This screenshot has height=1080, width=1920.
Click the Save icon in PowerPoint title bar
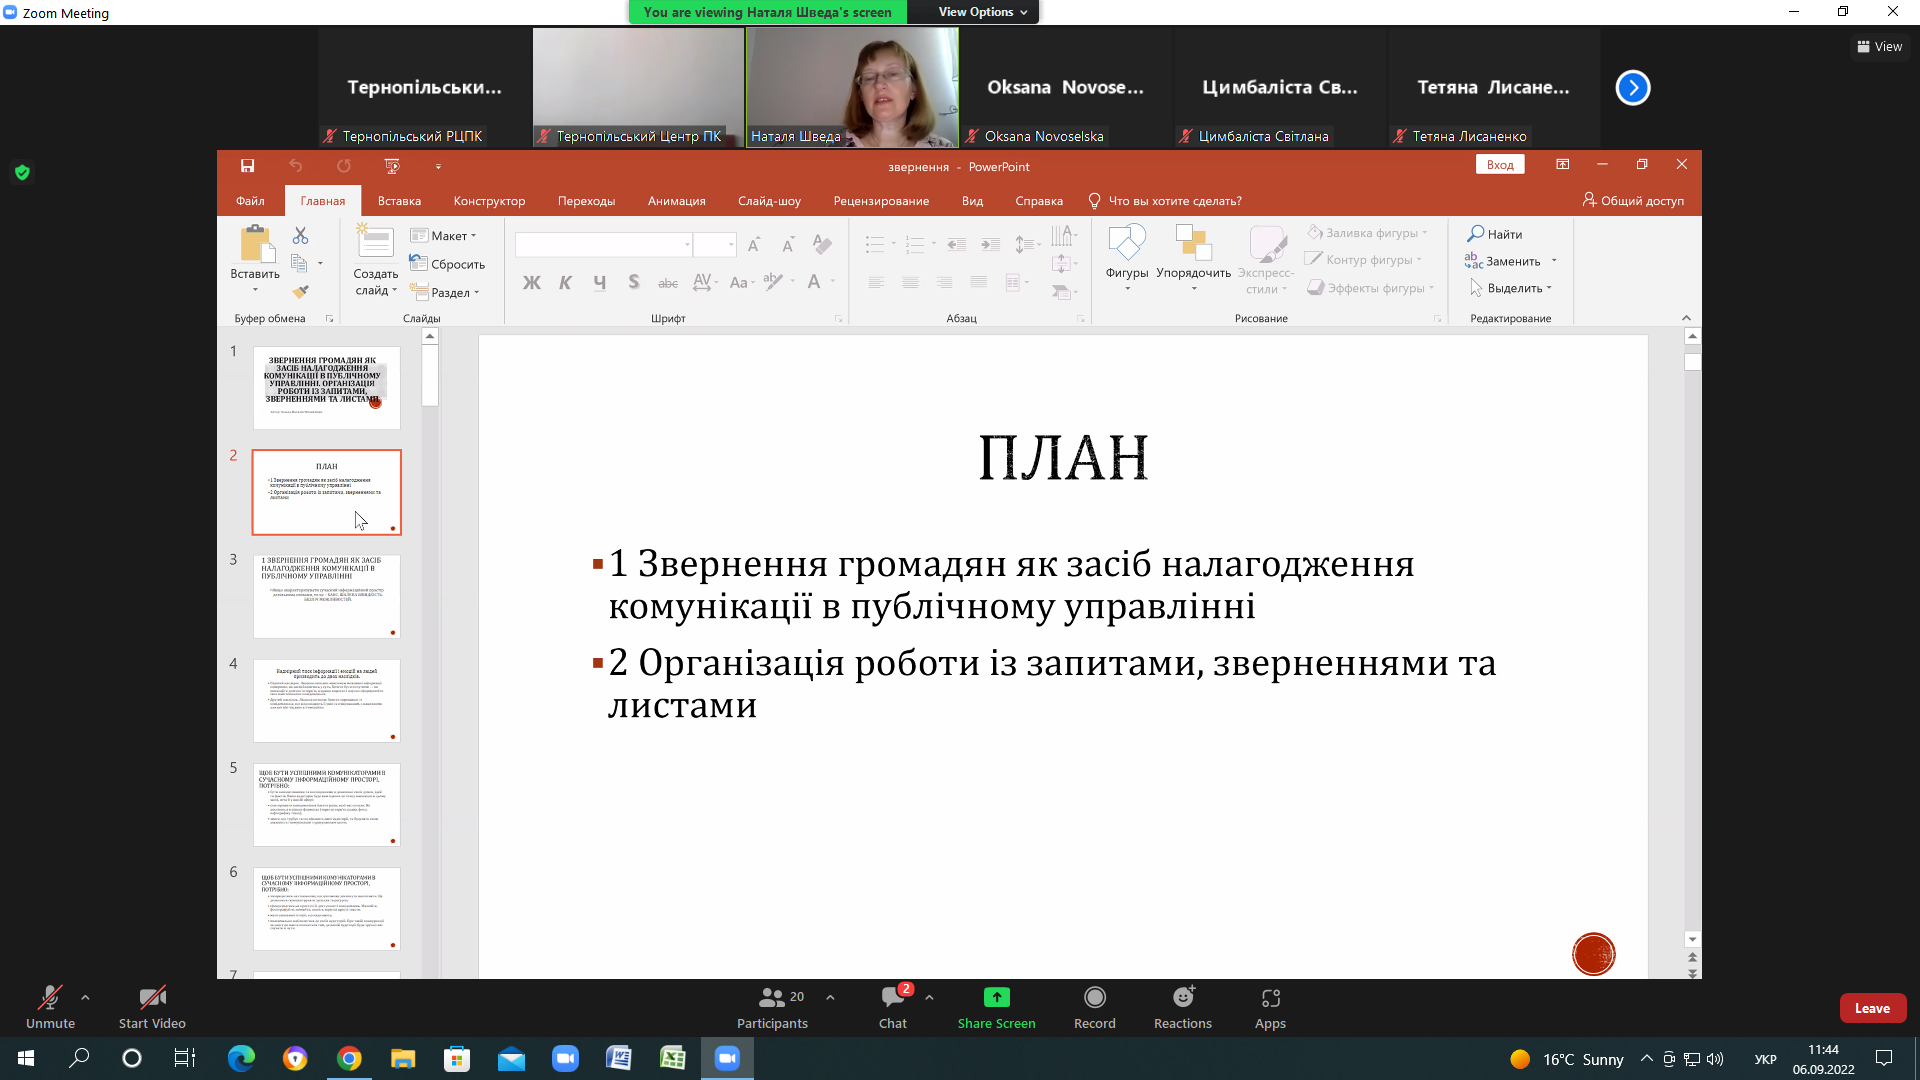coord(247,166)
